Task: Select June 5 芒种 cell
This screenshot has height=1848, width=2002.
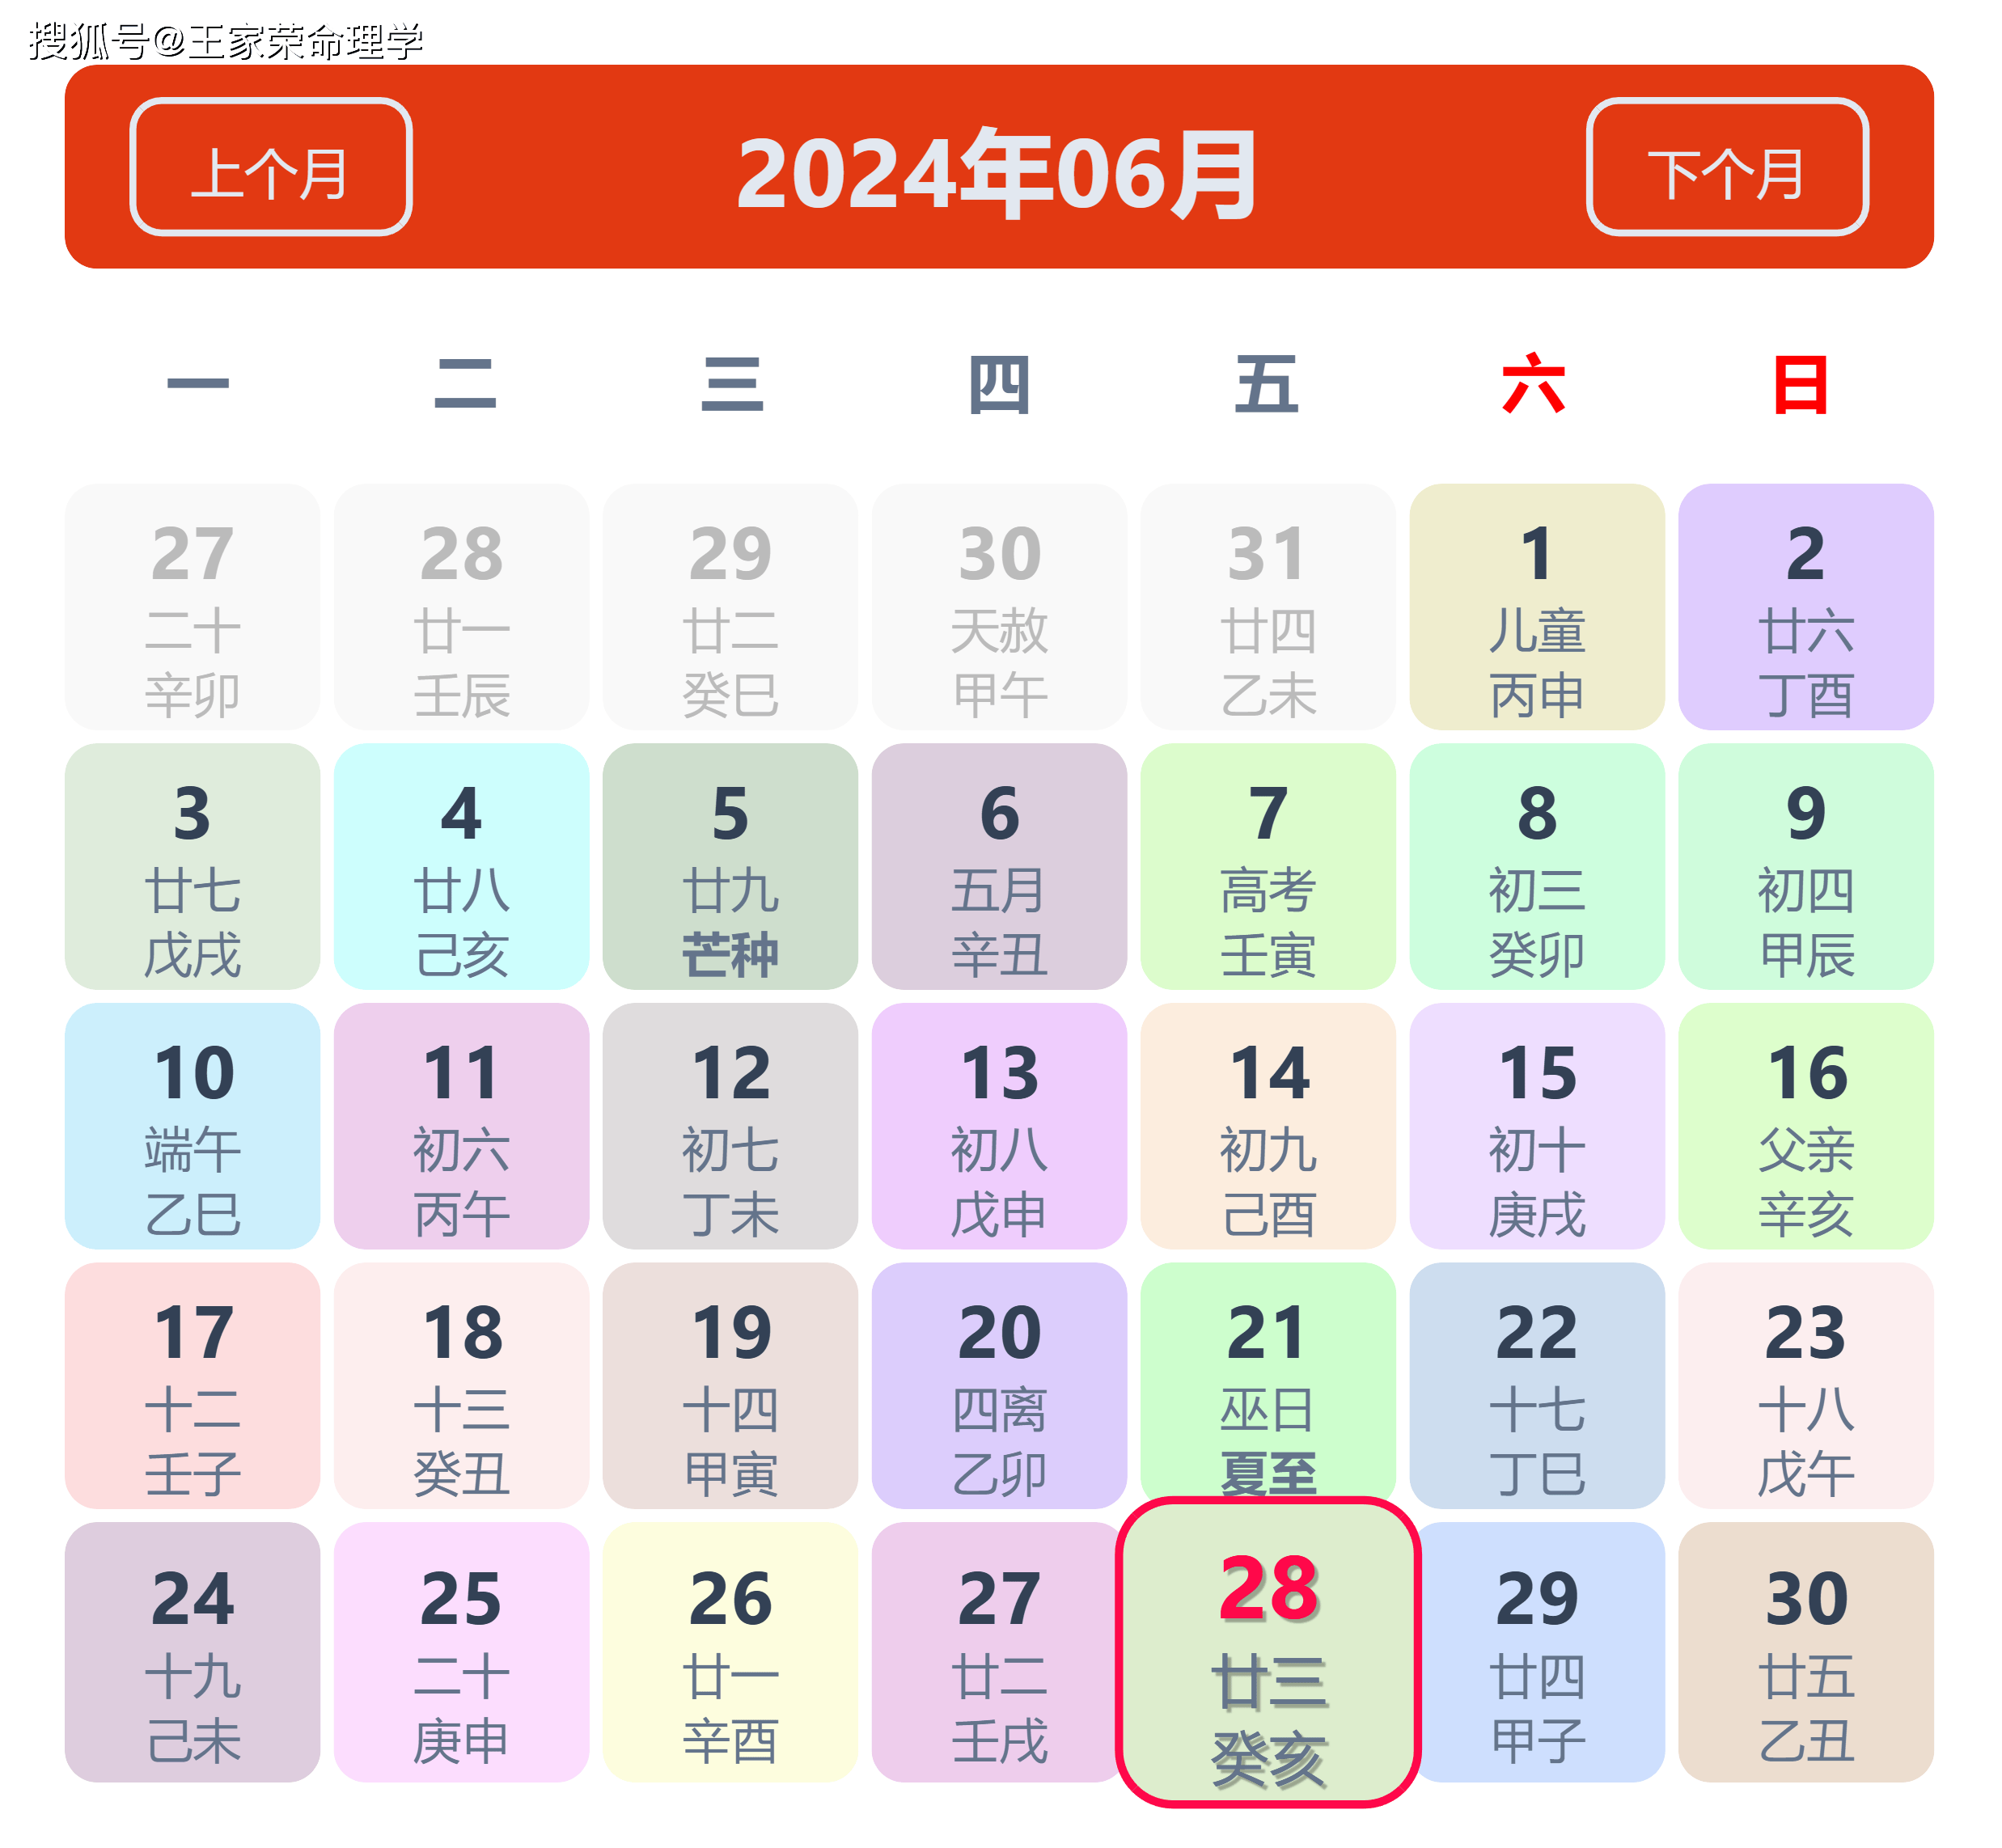Action: click(x=730, y=866)
